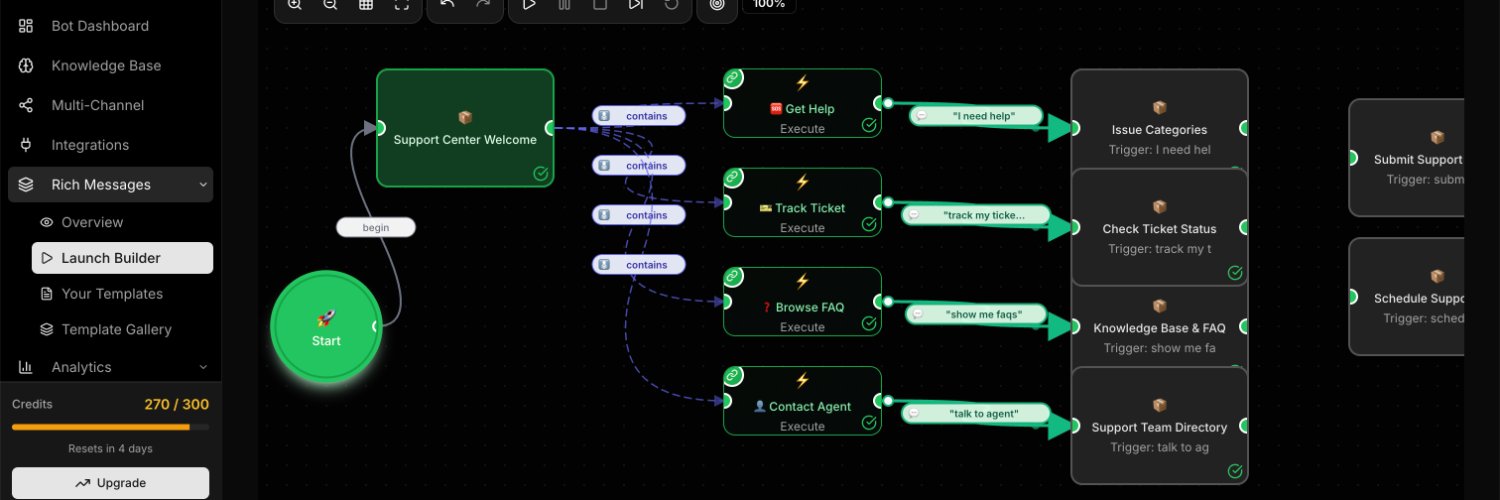Screen dimensions: 1500x500
Task: Click the link icon on Get Help node
Action: 733,78
